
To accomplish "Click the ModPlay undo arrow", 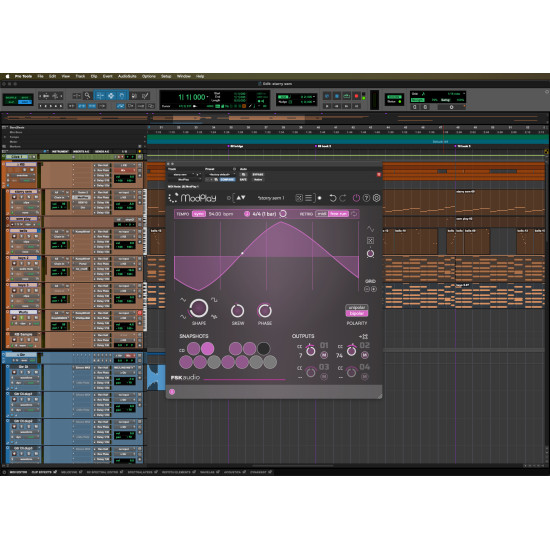I will point(333,198).
